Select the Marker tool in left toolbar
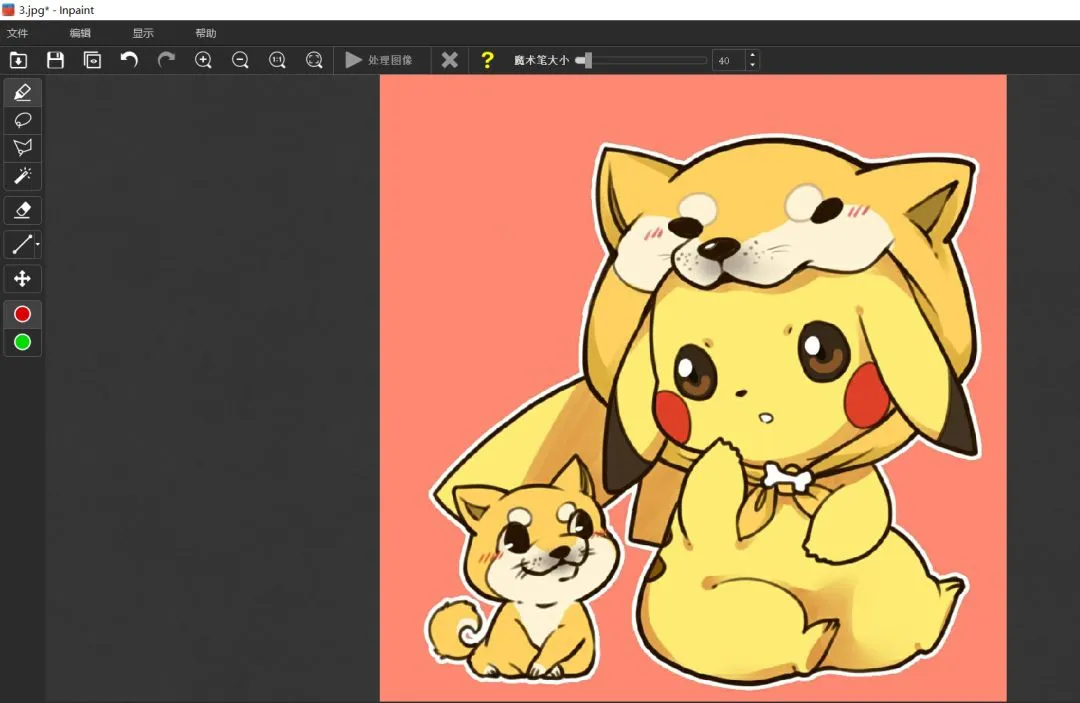Screen dimensions: 1080x703 pyautogui.click(x=22, y=93)
